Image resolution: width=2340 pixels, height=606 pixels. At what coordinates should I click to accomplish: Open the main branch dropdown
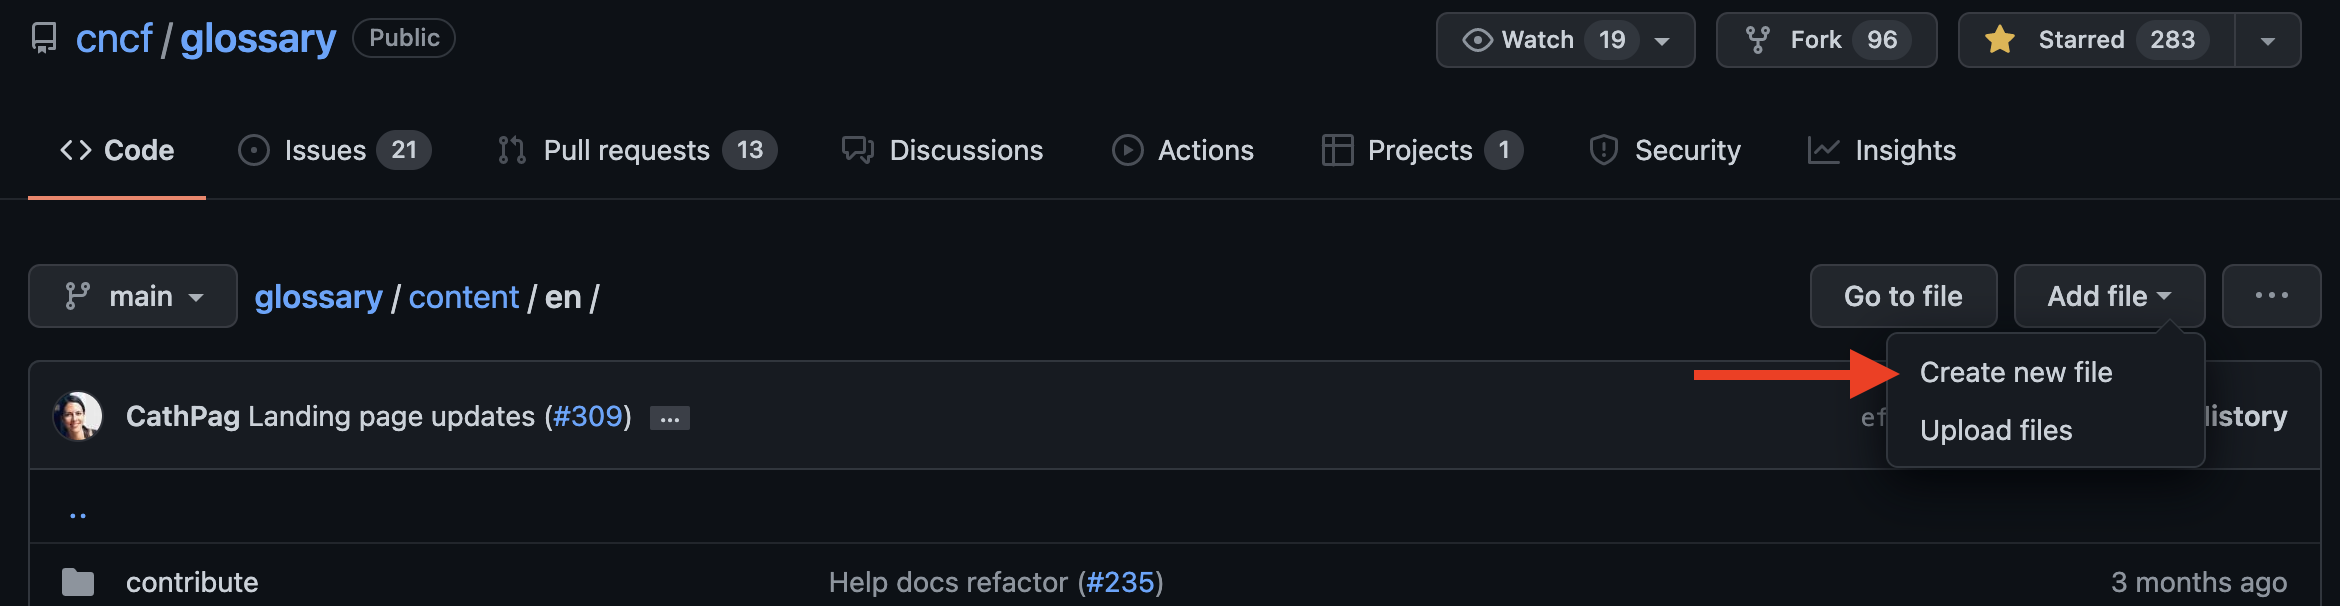(x=131, y=296)
